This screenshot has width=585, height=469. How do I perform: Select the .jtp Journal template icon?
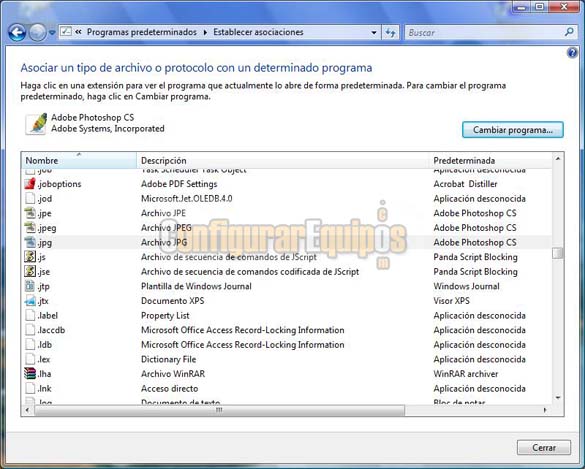[30, 286]
